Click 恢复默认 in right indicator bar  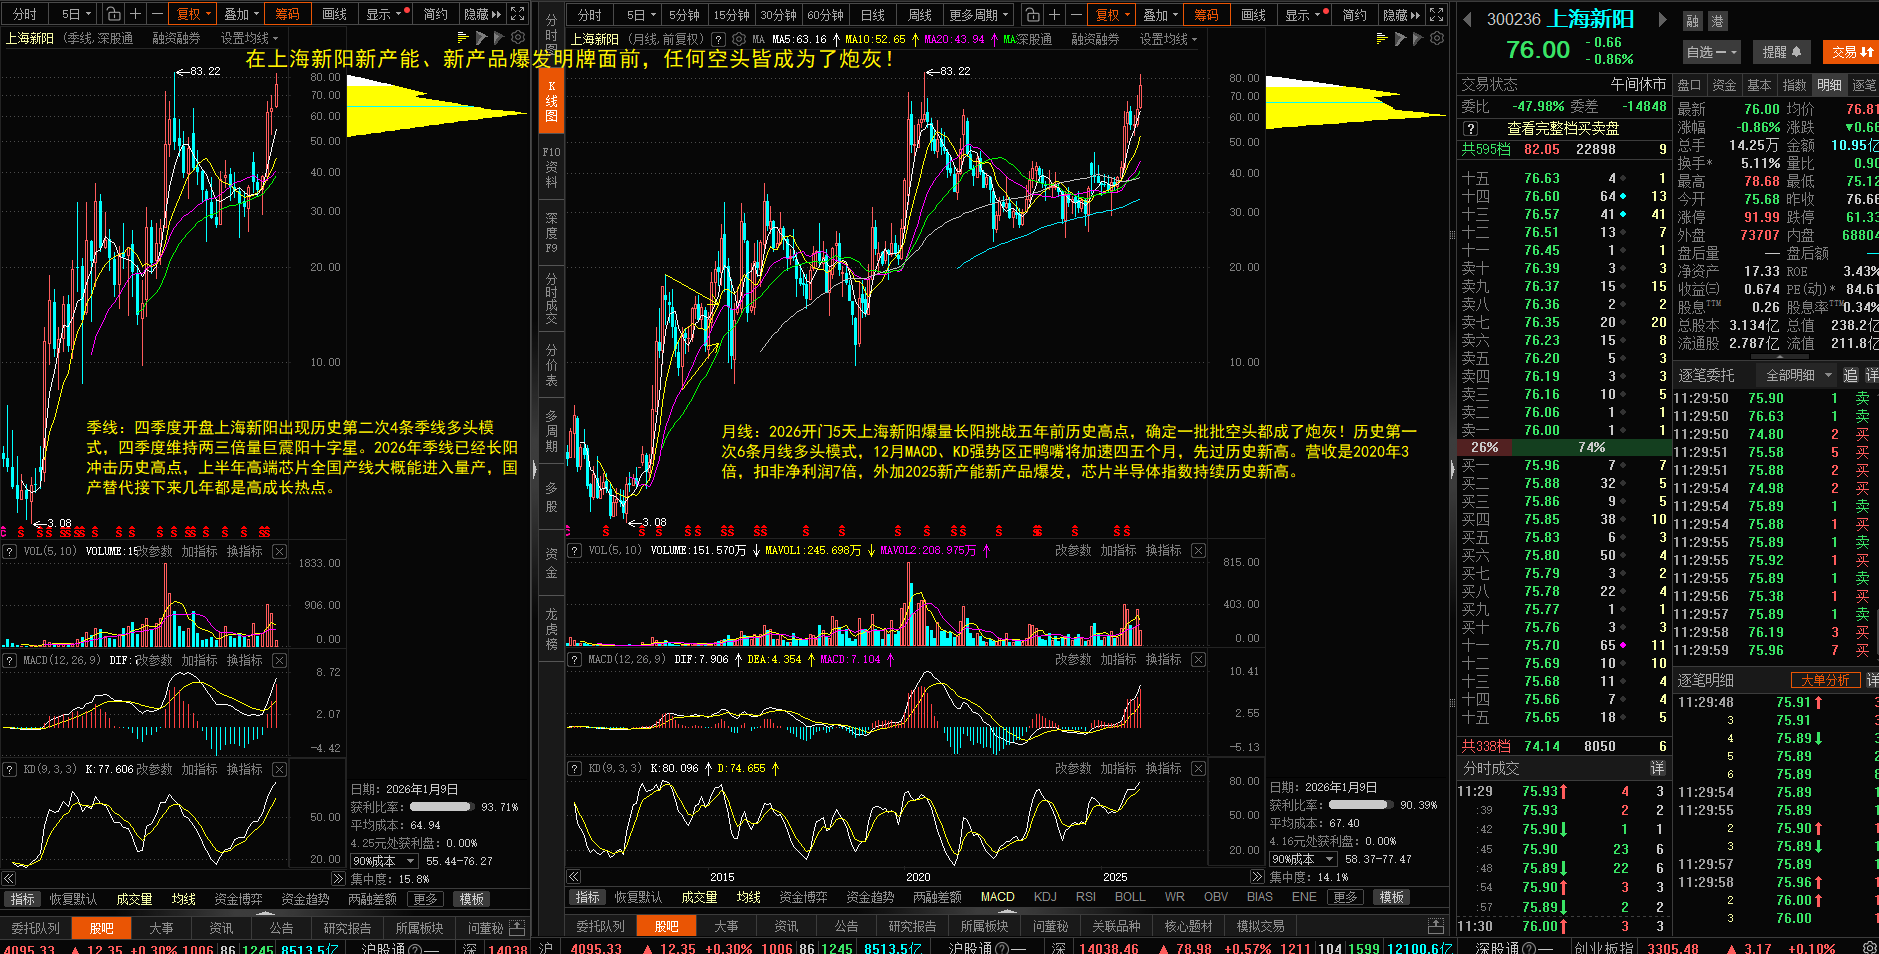point(638,897)
